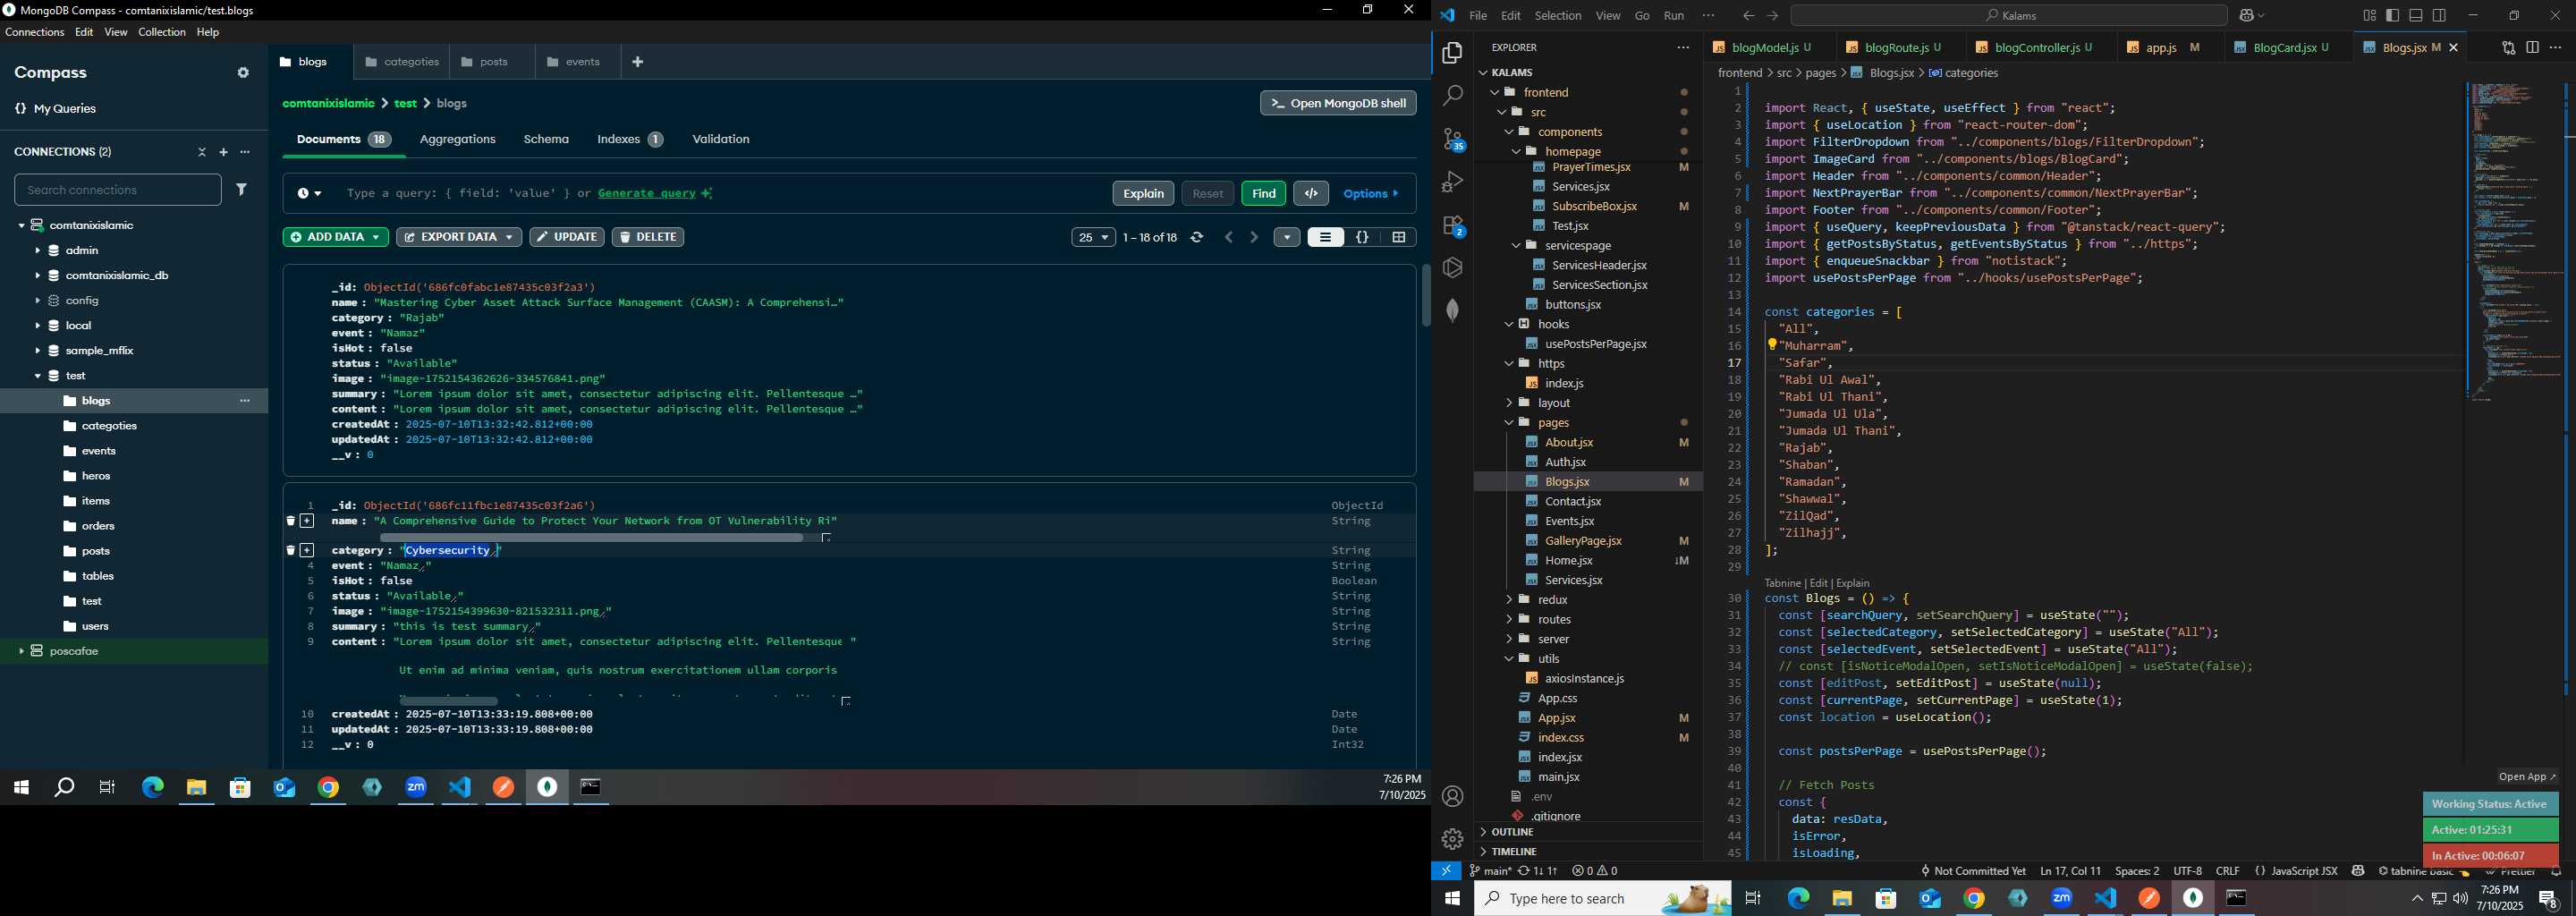The height and width of the screenshot is (916, 2576).
Task: Open Selection menu in VS Code
Action: click(x=1558, y=16)
